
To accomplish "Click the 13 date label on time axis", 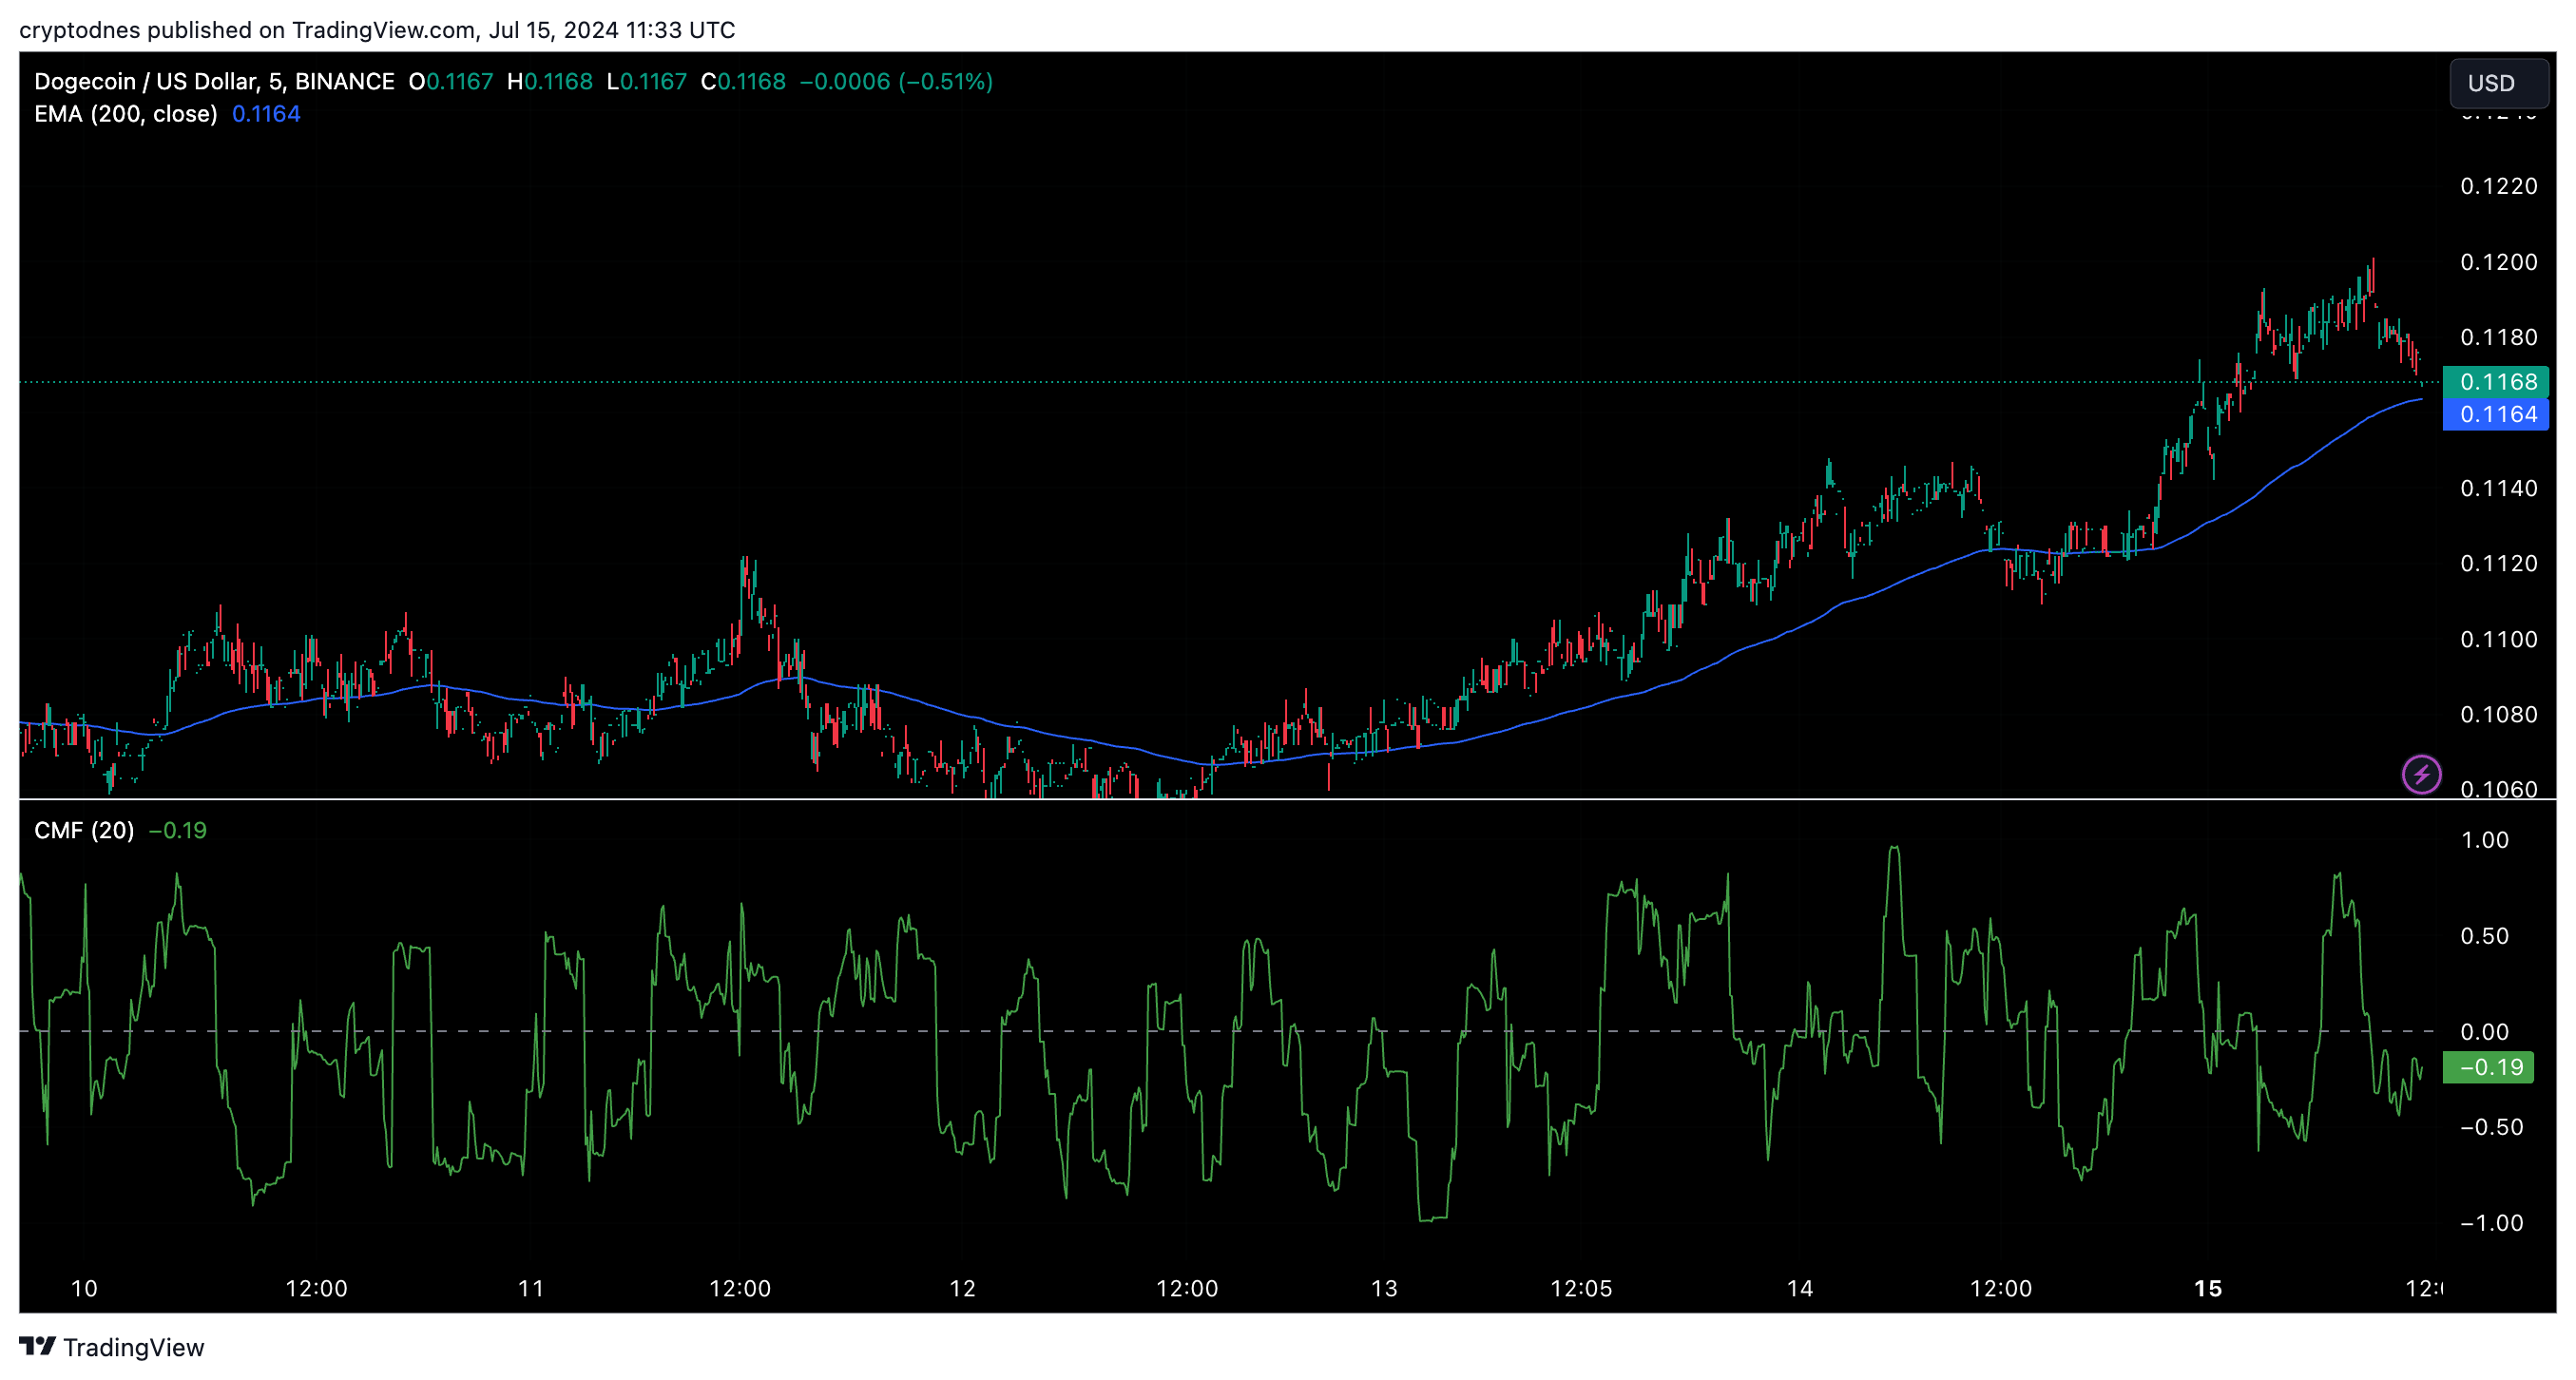I will 1384,1288.
